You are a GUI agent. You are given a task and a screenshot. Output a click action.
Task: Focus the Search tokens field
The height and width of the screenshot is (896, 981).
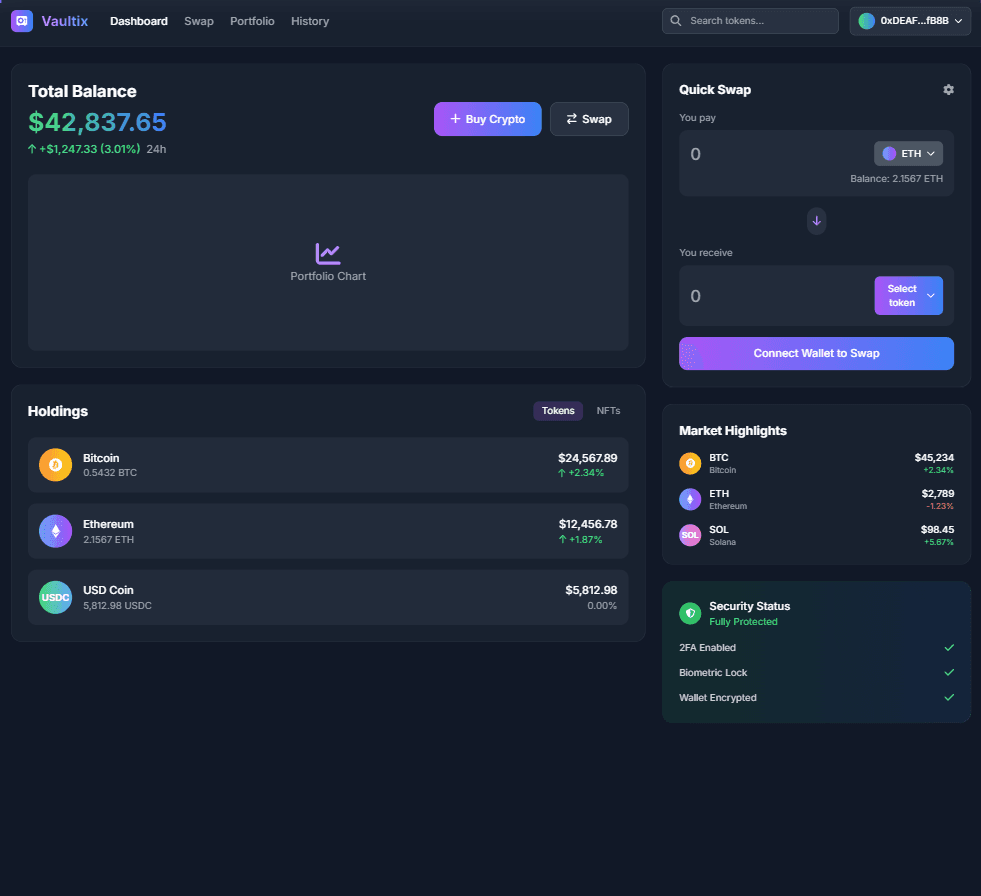click(x=750, y=21)
